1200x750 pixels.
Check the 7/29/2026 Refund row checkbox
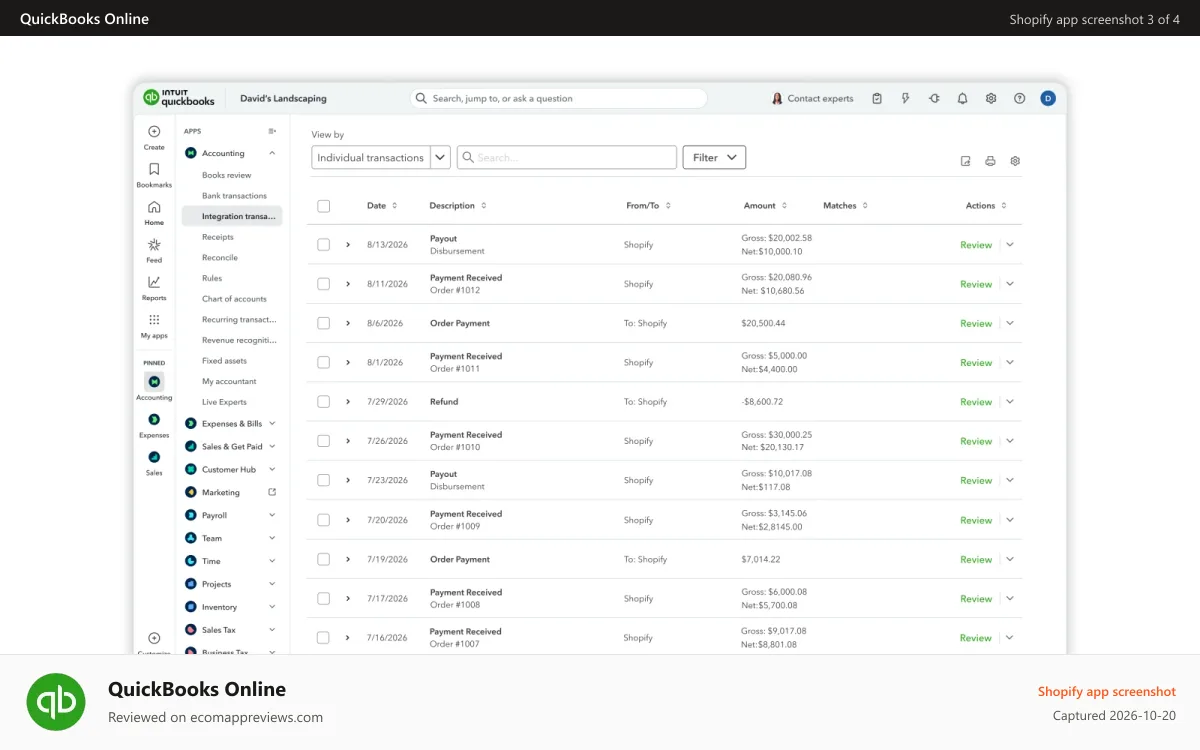click(x=323, y=402)
